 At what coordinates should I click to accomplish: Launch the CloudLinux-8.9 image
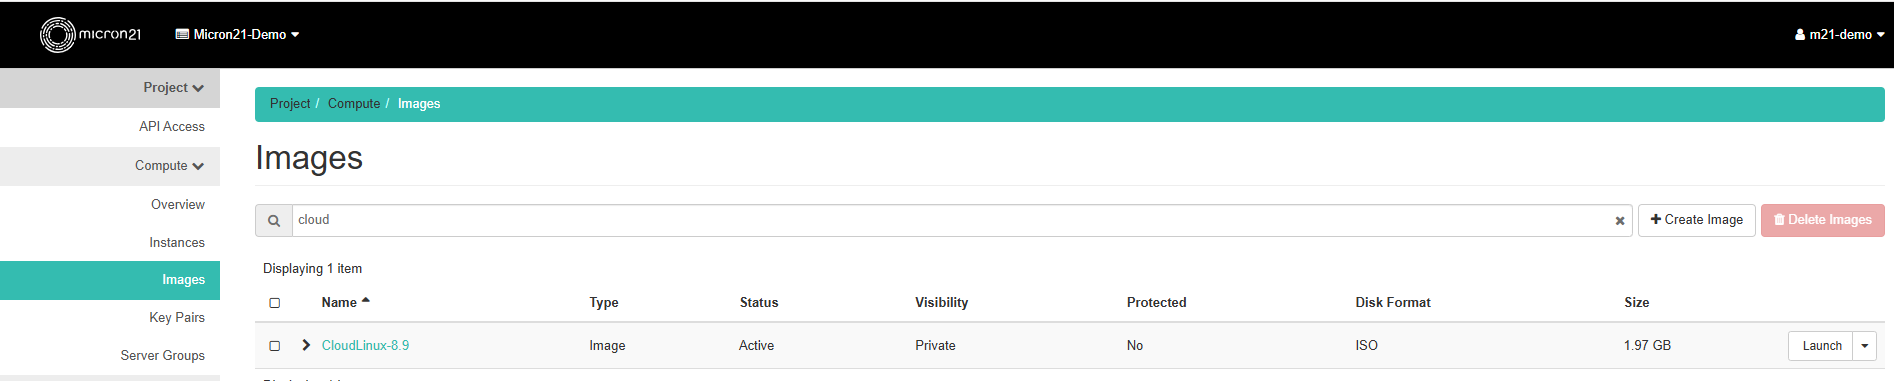click(1821, 346)
